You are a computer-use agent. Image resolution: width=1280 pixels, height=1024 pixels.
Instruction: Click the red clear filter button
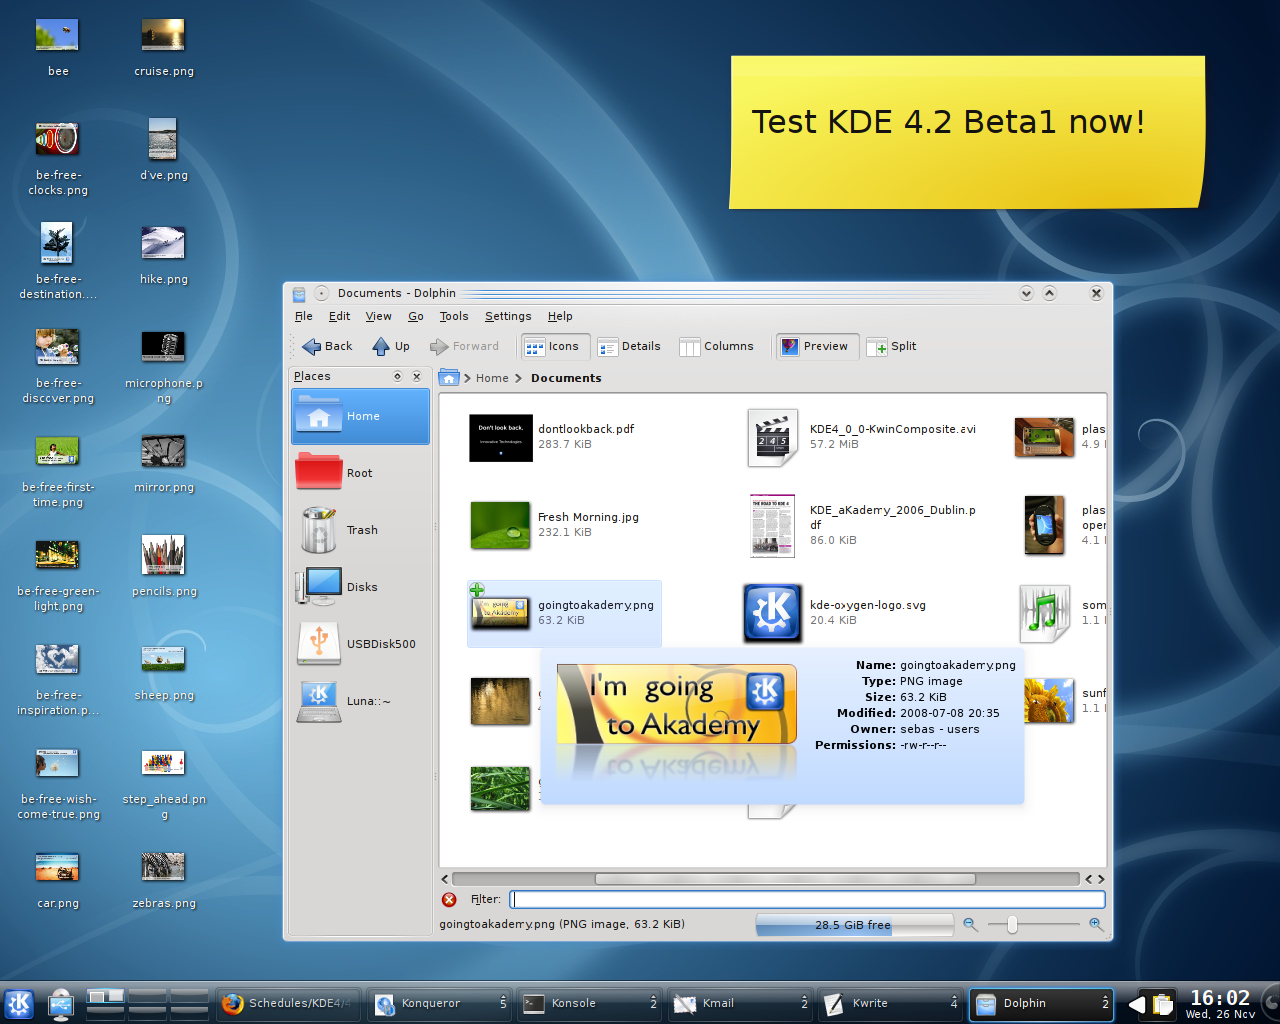pos(449,899)
